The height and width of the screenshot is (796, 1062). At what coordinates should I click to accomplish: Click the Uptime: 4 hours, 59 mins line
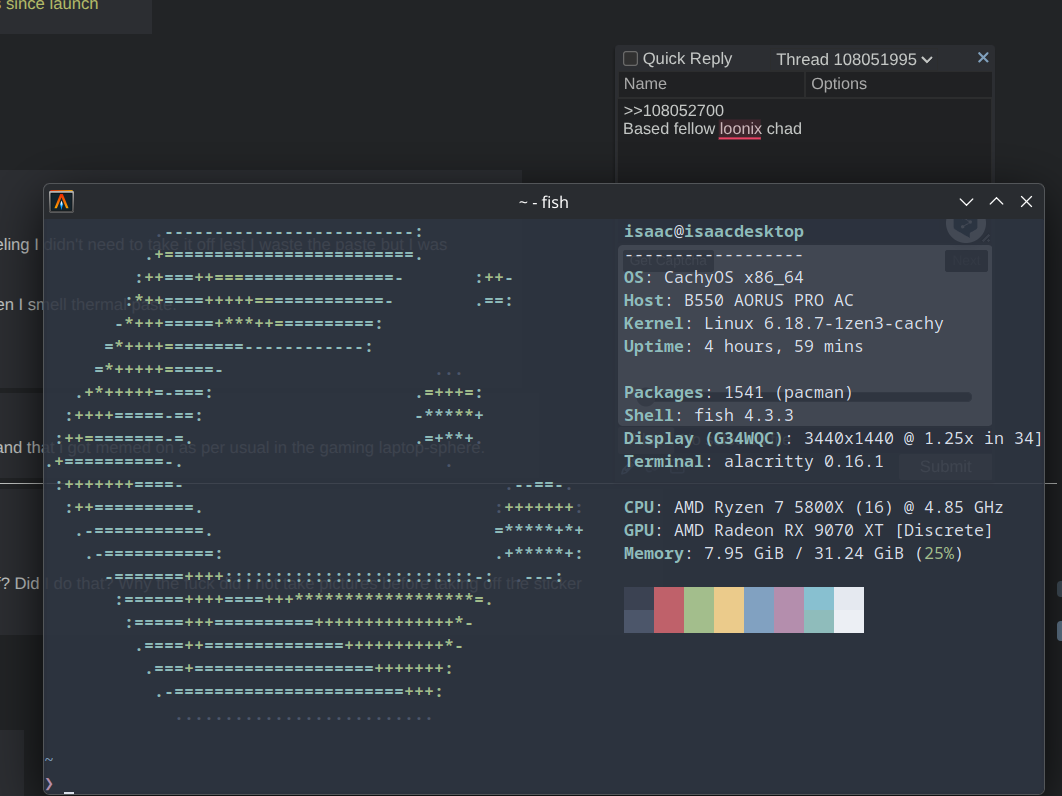744,347
